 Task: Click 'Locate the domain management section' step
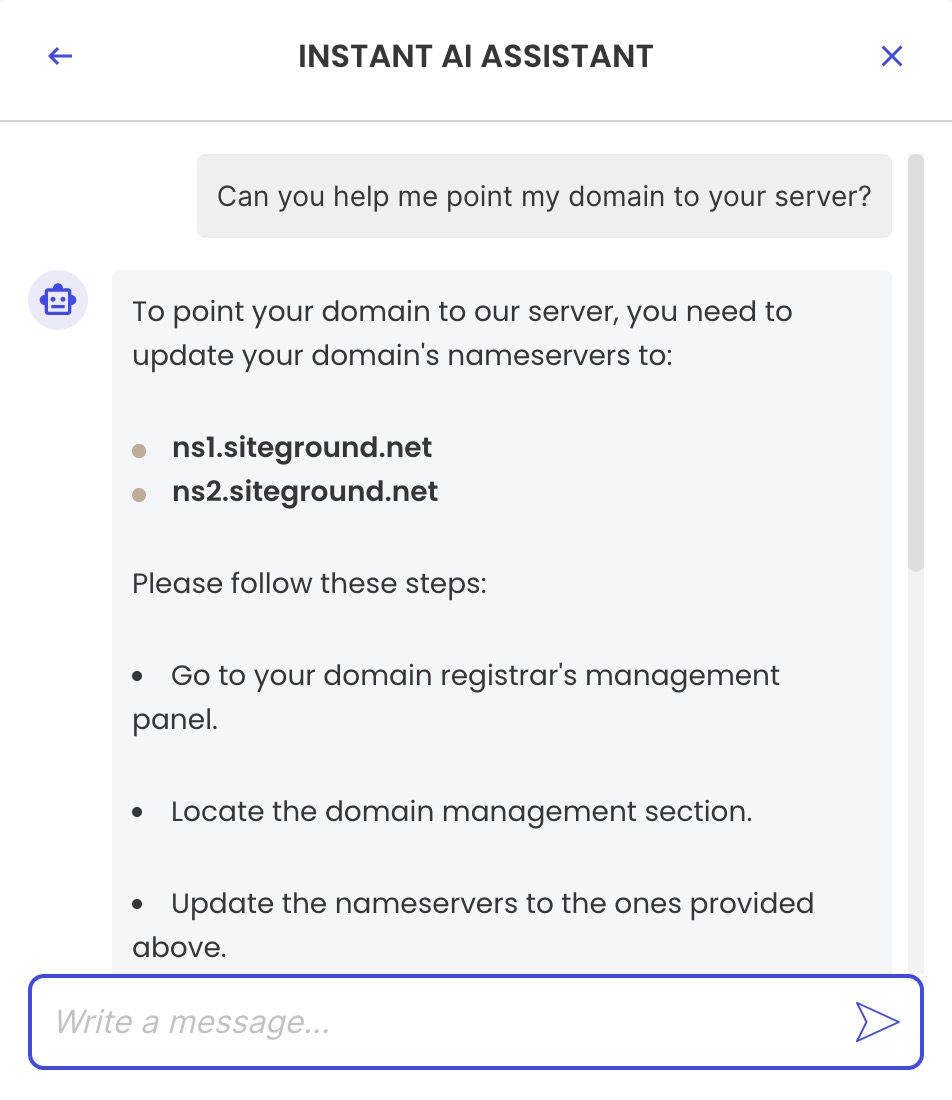point(462,812)
